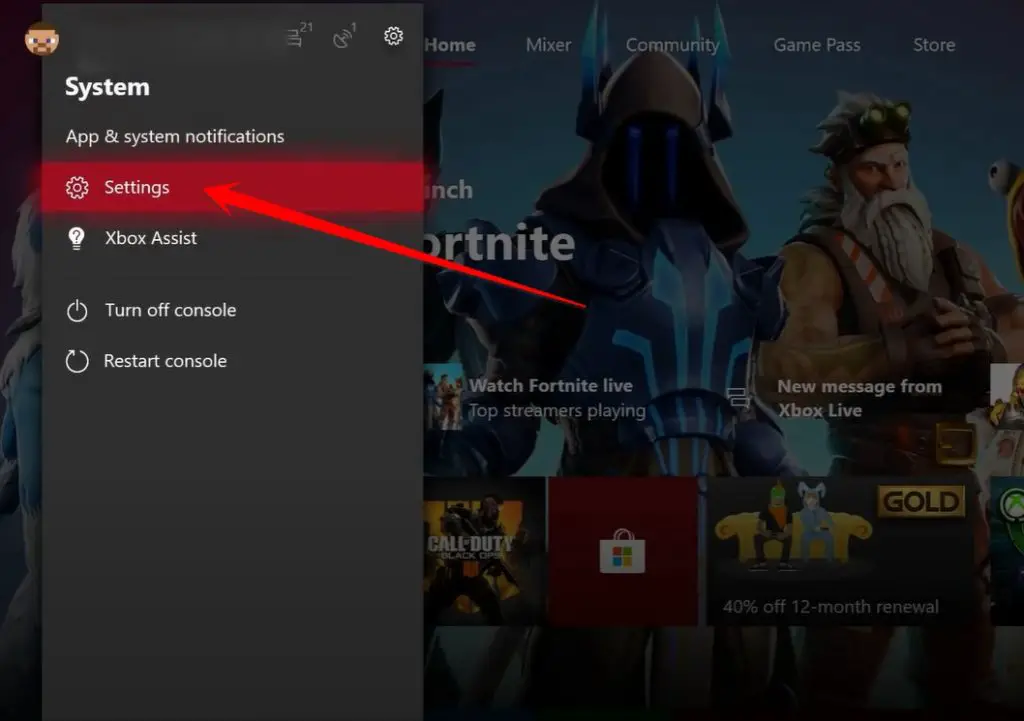The height and width of the screenshot is (721, 1024).
Task: Click the Watch Fortnite live thumbnail image
Action: 443,397
